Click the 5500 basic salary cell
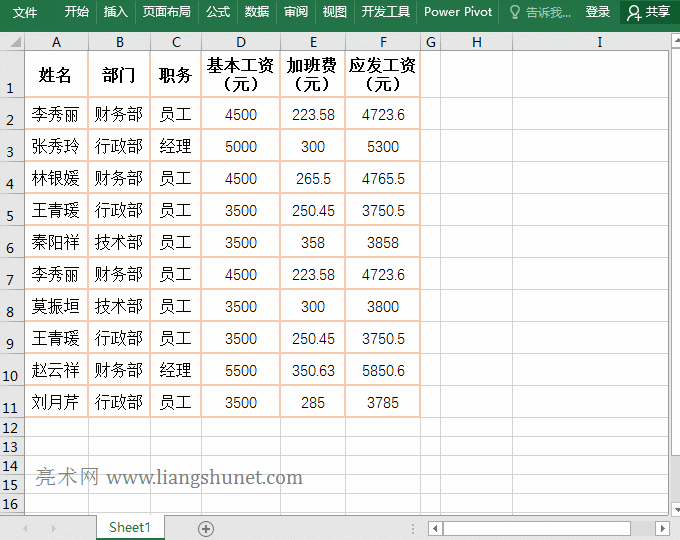Image resolution: width=680 pixels, height=540 pixels. tap(241, 370)
